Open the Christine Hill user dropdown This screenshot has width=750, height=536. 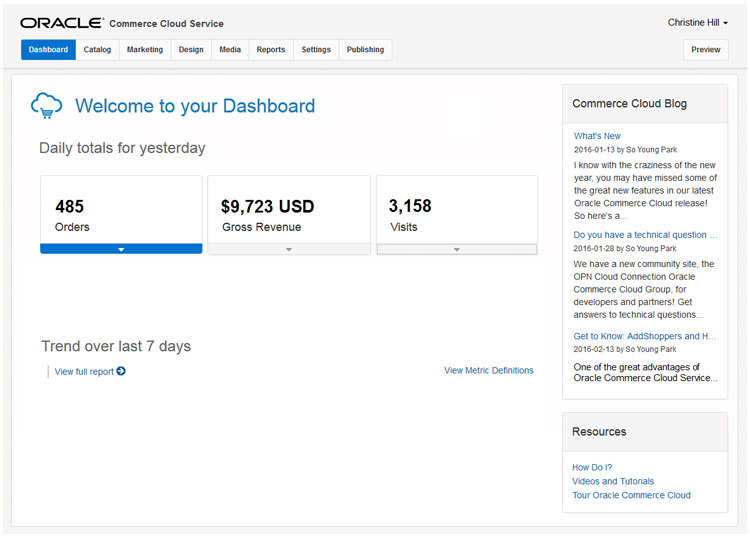tap(697, 23)
